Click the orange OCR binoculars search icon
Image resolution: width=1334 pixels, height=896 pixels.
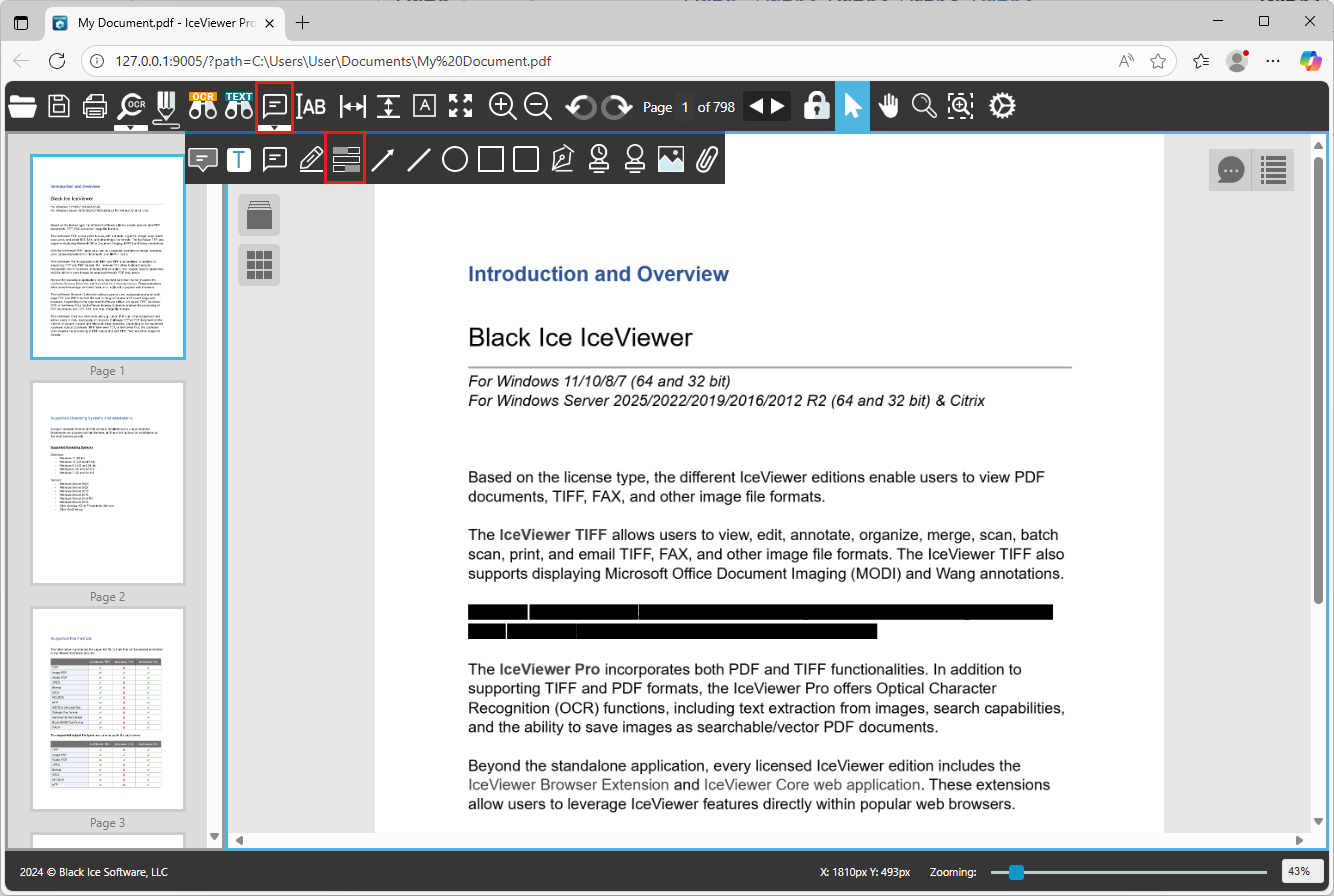(x=203, y=106)
